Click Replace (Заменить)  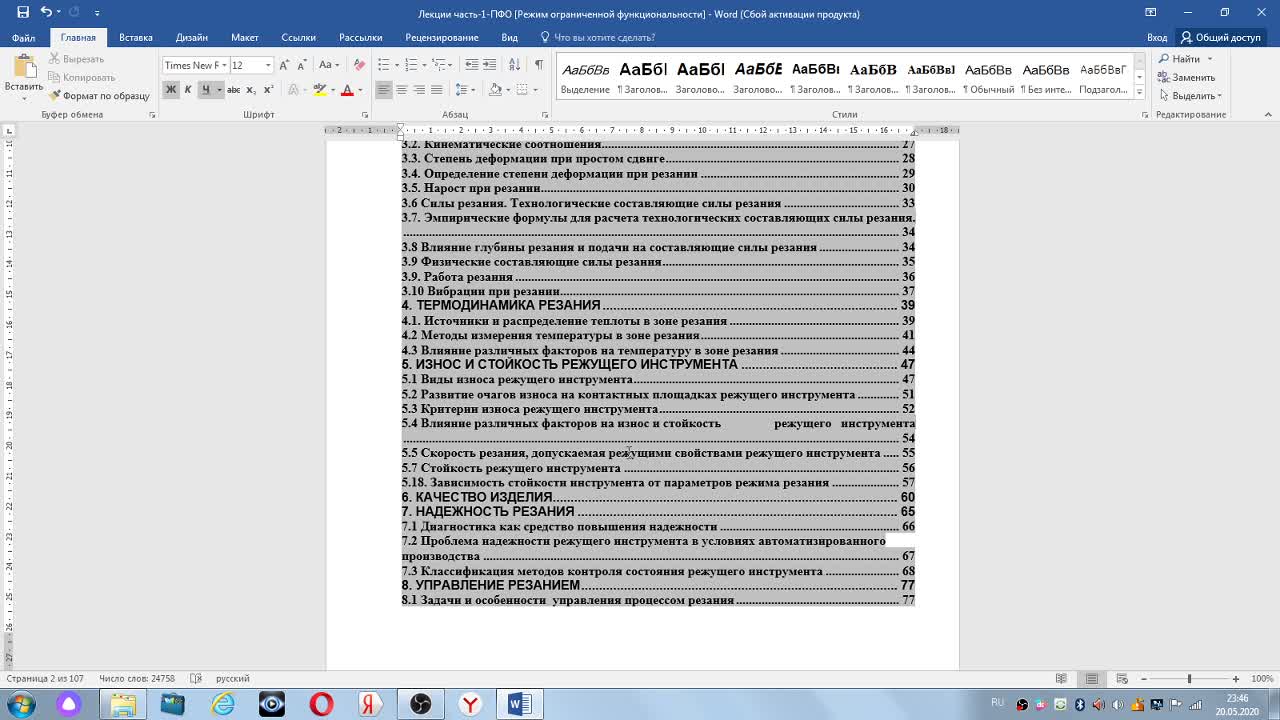point(1187,77)
